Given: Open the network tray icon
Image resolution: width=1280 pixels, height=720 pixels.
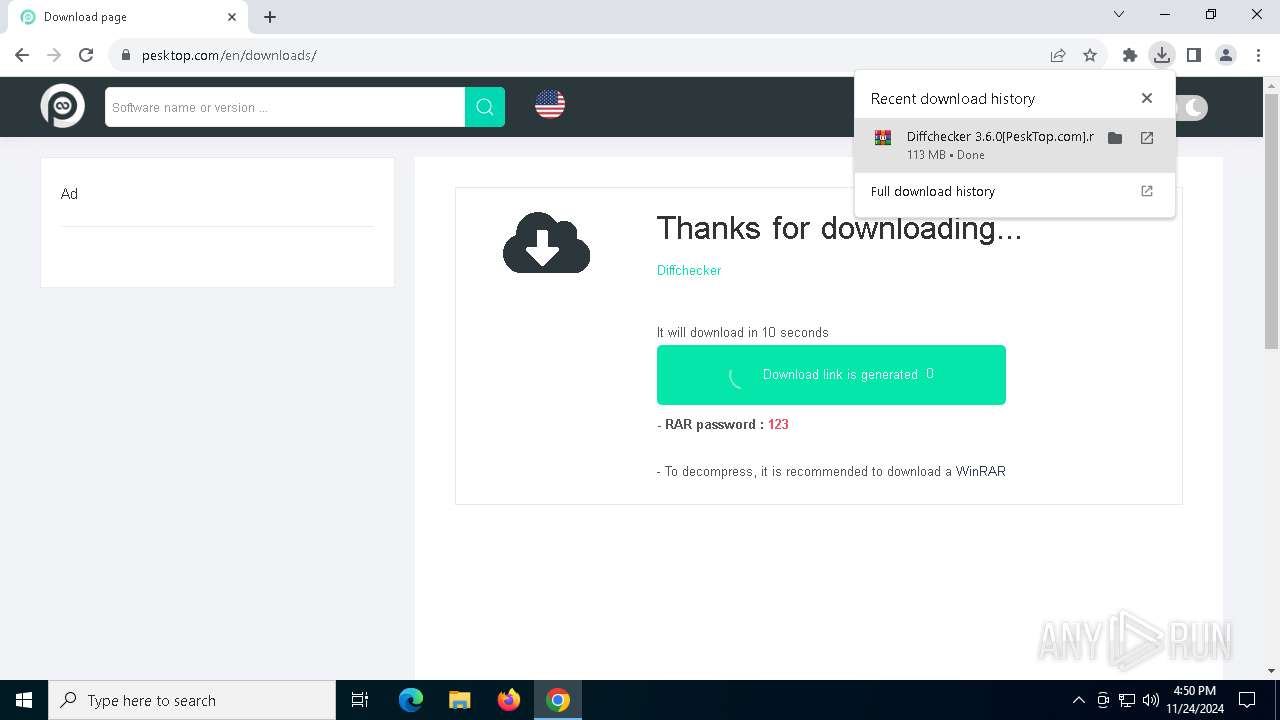Looking at the screenshot, I should [x=1127, y=700].
